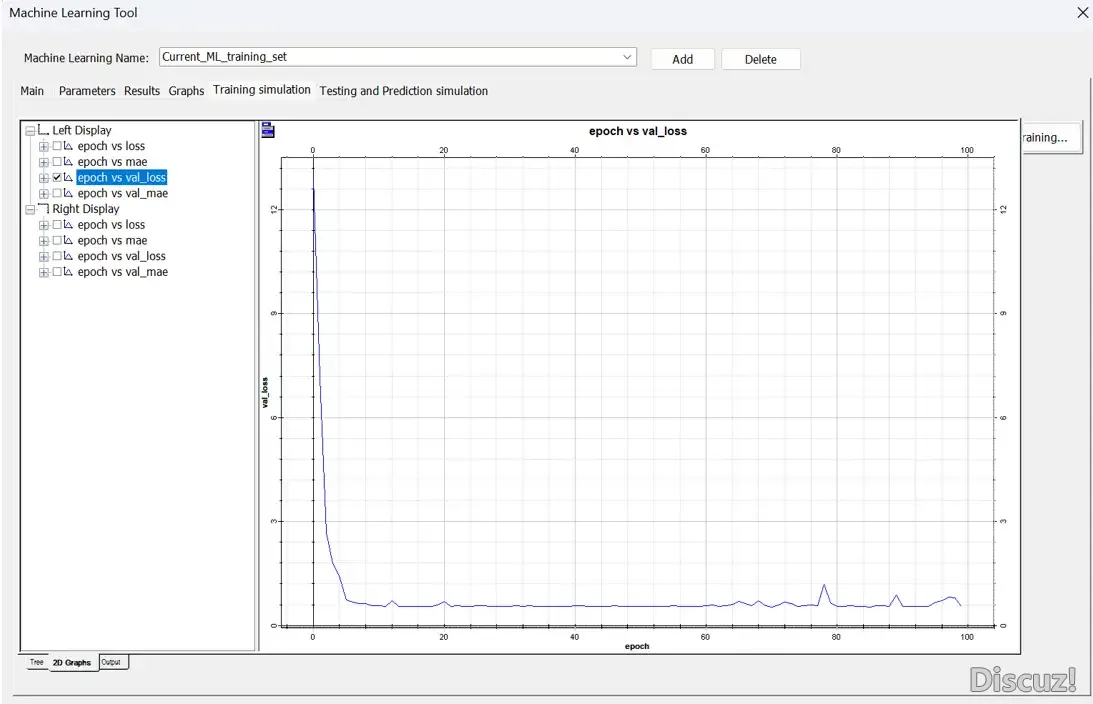Expand Left Display epoch vs val_loss node

click(44, 178)
